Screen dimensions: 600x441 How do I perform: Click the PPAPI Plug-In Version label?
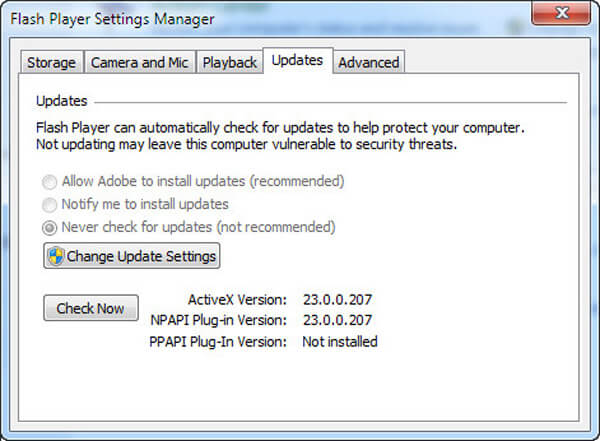(x=218, y=341)
